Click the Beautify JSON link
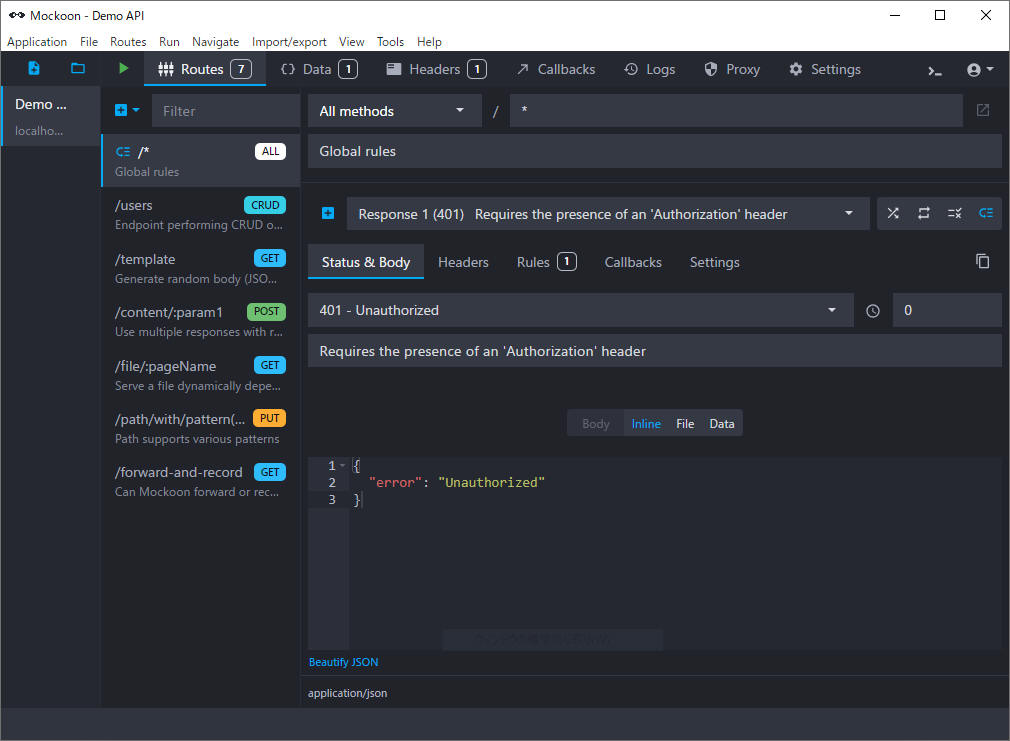The image size is (1010, 741). click(343, 662)
